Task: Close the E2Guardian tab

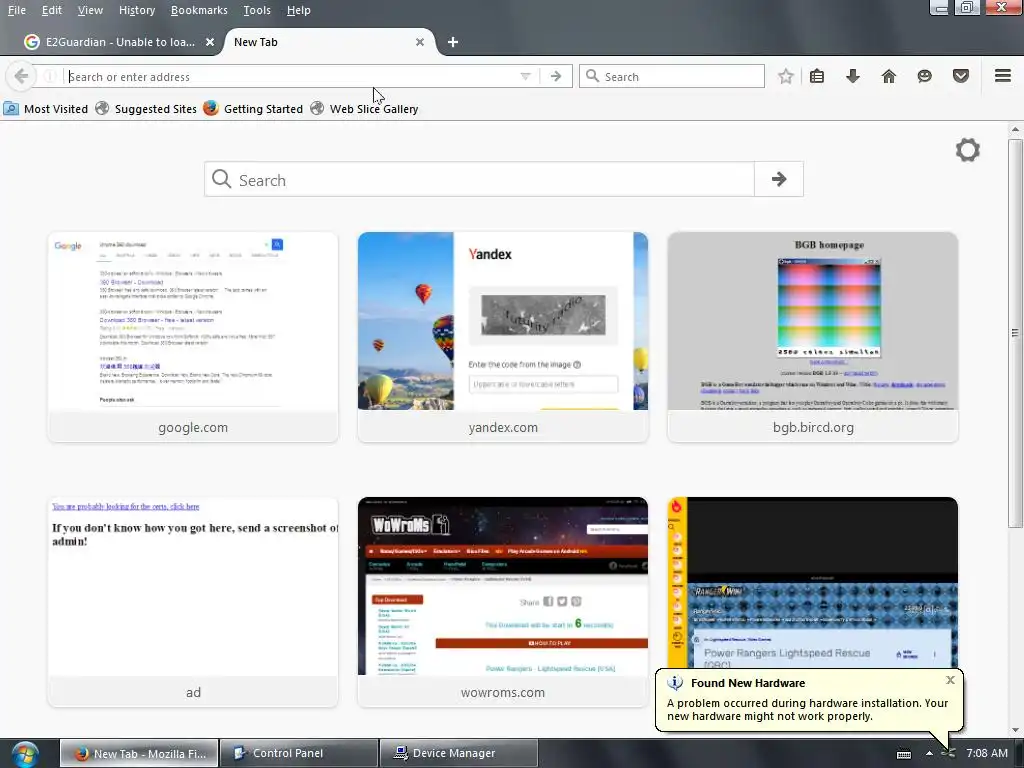Action: coord(210,42)
